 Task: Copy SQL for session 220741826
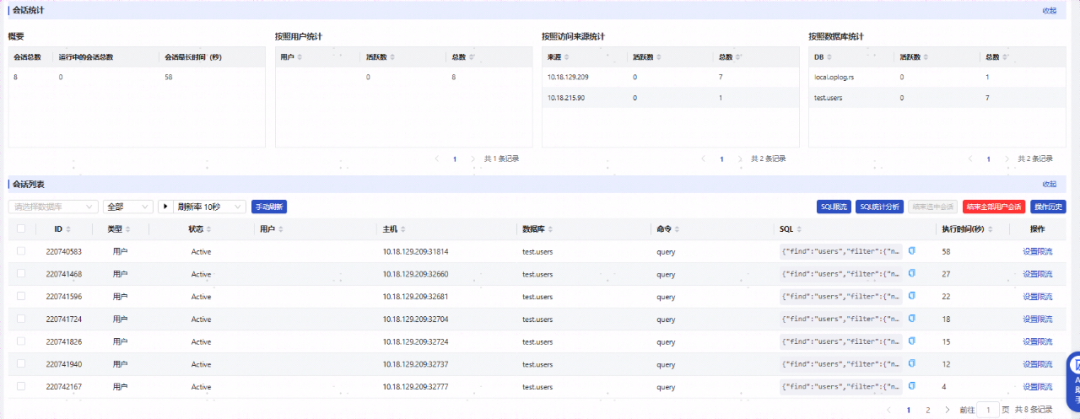[912, 341]
